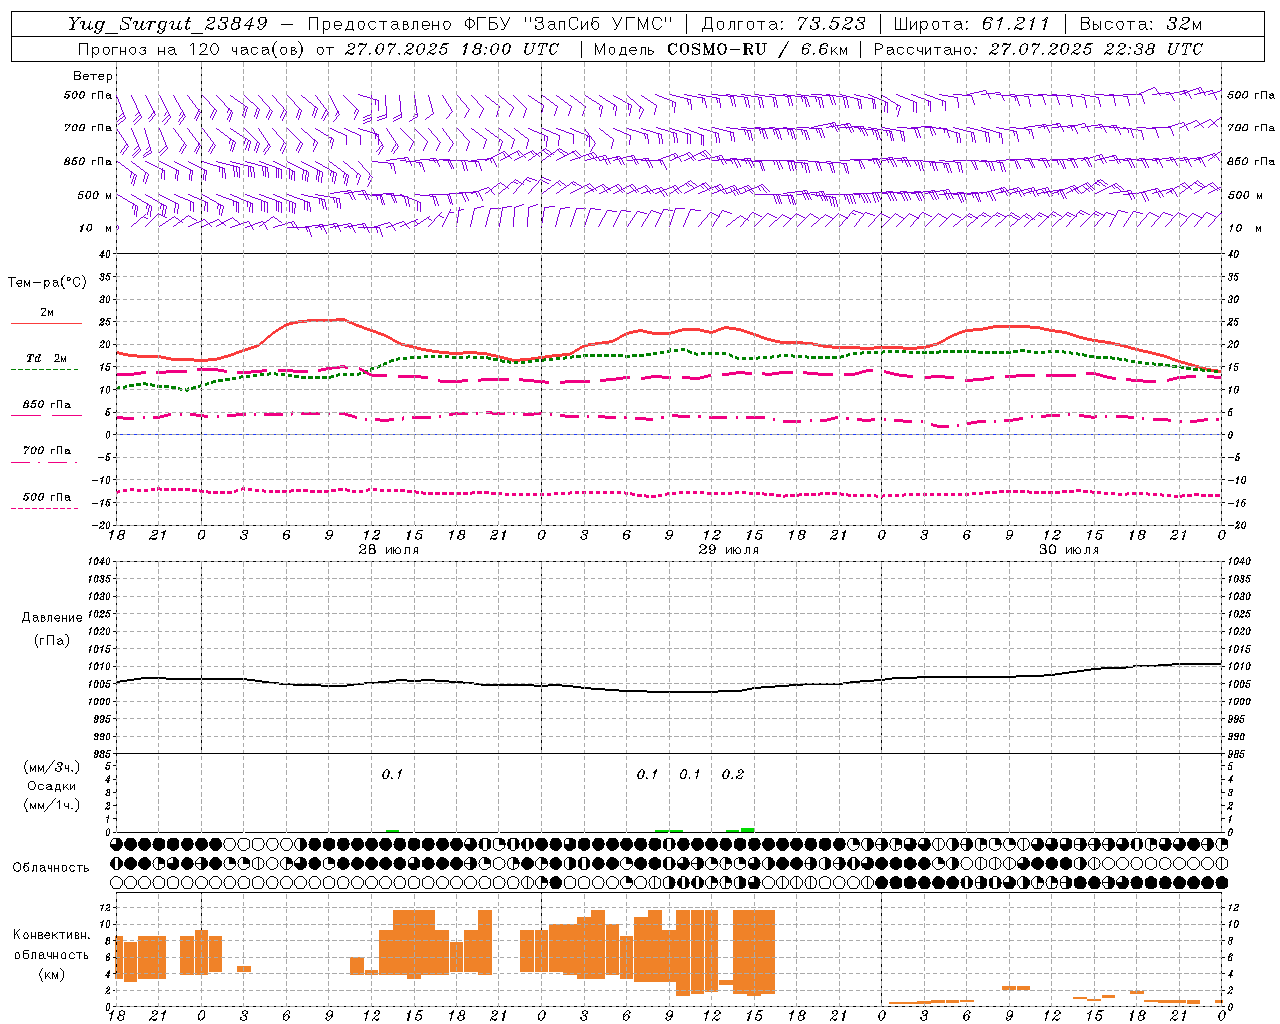Click the 500 м wind level label on left

(95, 195)
